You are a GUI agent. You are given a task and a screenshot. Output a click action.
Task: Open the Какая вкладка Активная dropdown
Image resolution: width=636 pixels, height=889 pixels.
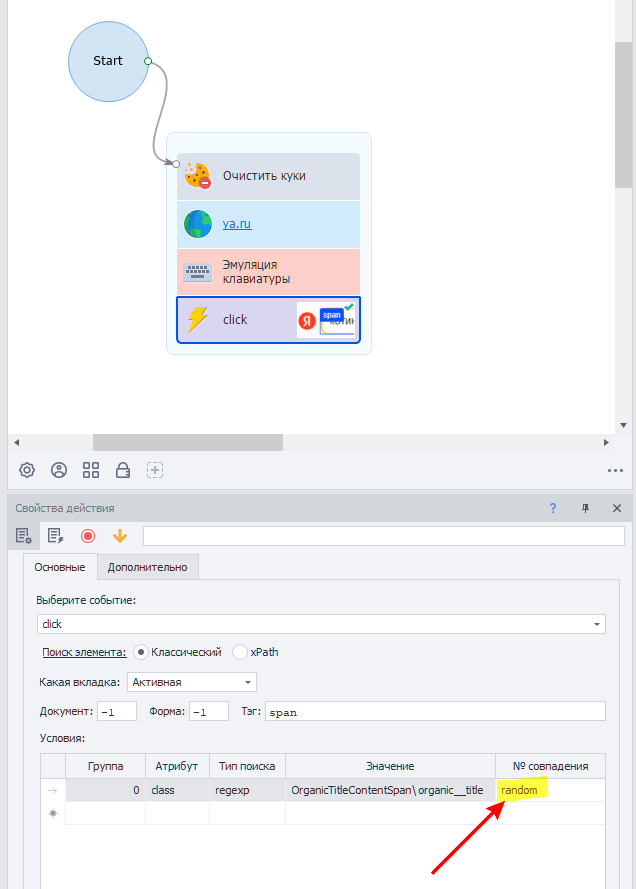click(x=192, y=682)
